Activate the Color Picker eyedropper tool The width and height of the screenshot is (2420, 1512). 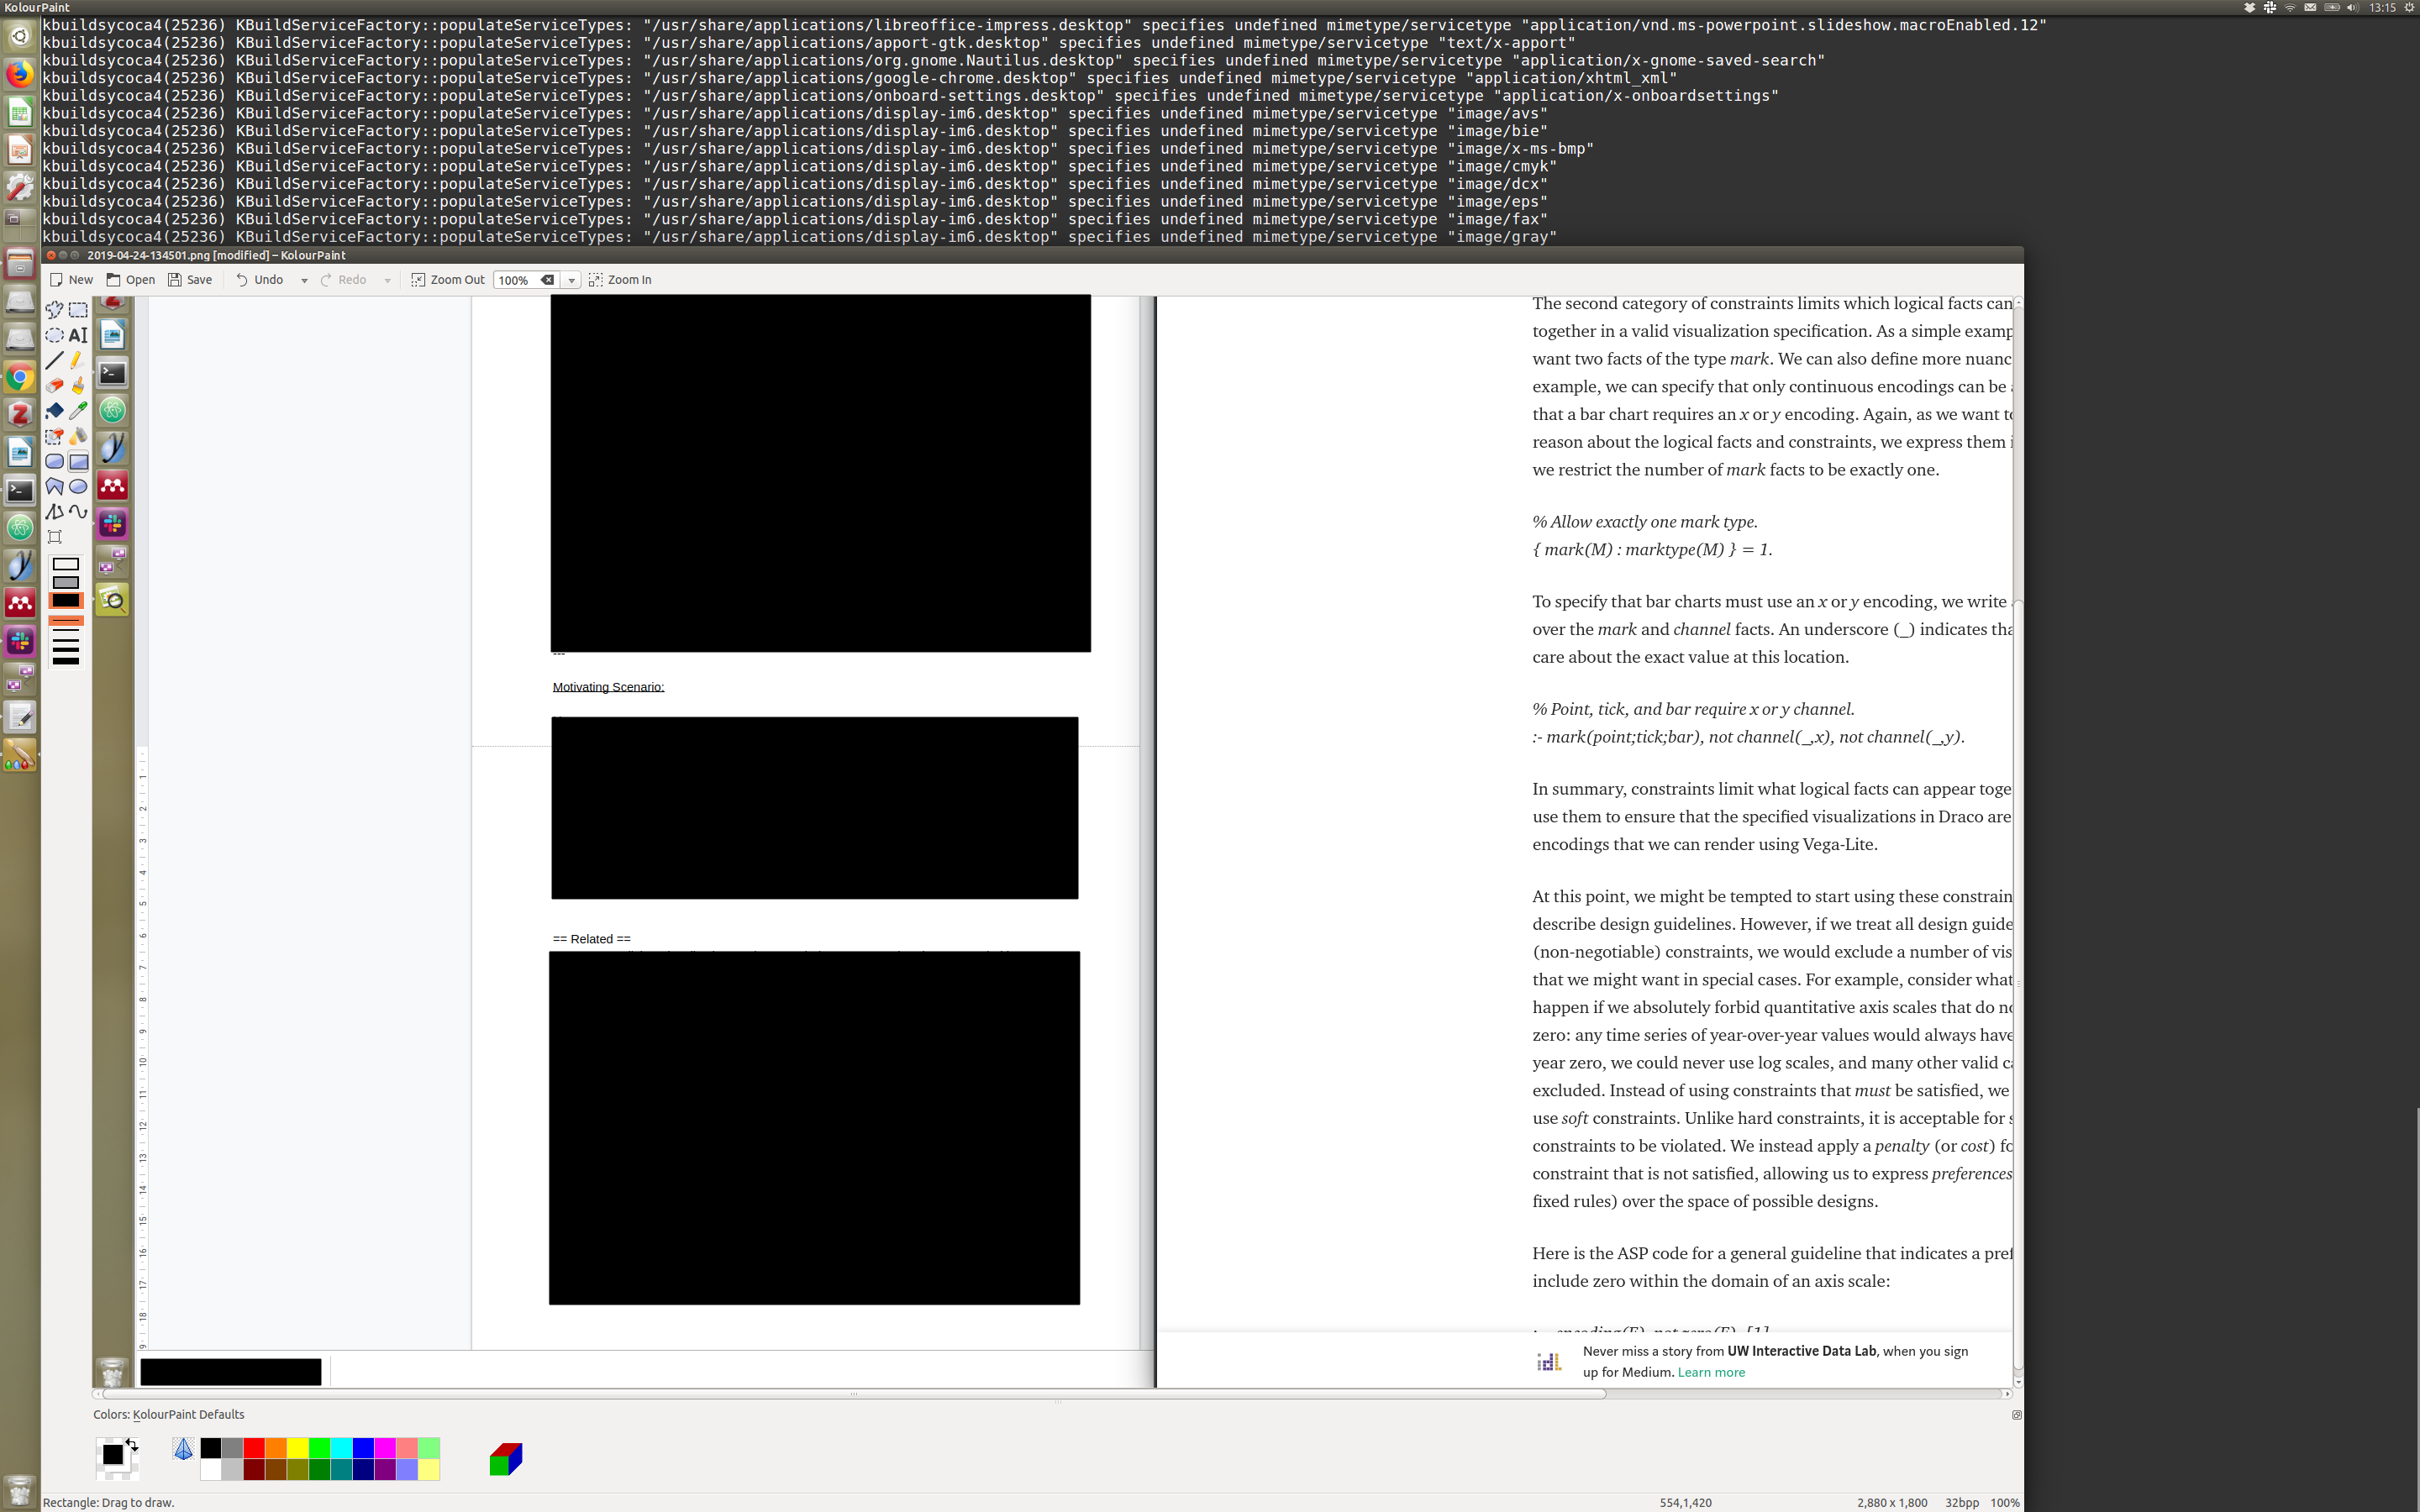click(x=78, y=411)
